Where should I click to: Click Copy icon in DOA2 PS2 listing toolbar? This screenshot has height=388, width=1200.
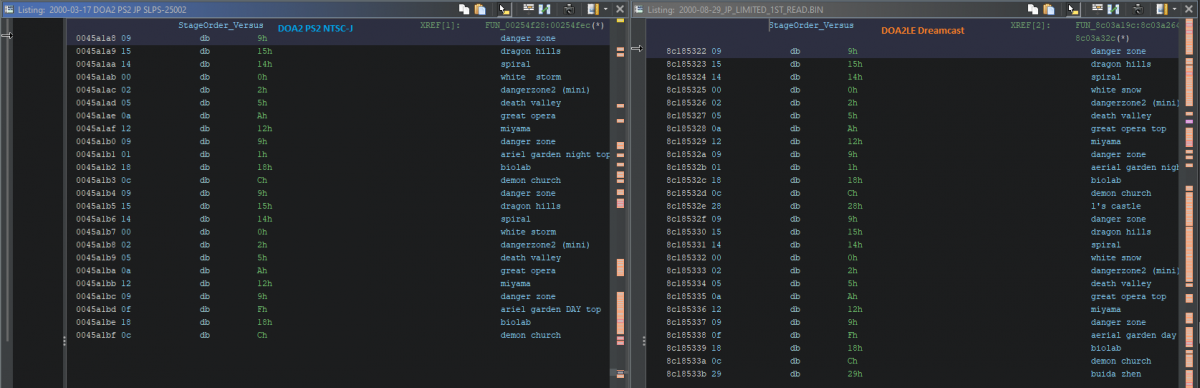coord(464,9)
